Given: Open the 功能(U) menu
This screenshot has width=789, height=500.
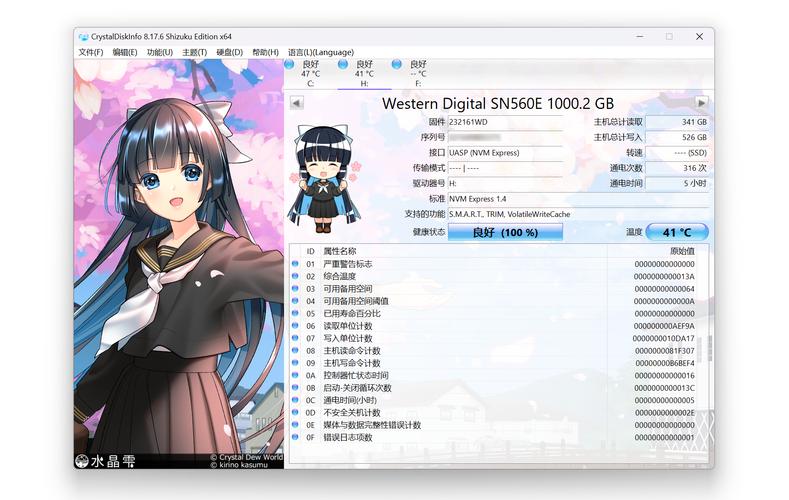Looking at the screenshot, I should tap(160, 52).
